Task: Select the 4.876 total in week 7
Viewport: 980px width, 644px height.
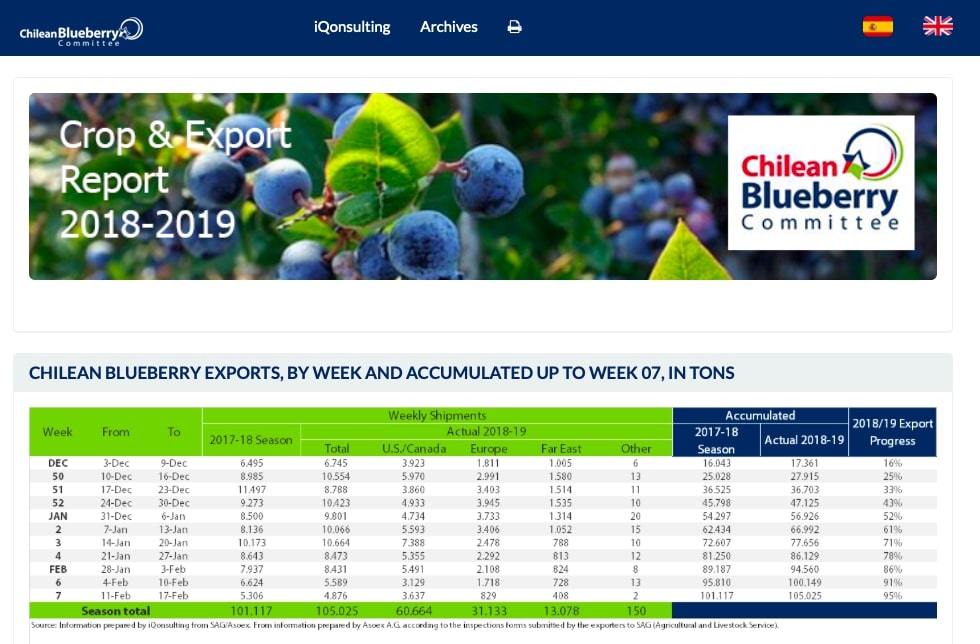Action: 336,596
